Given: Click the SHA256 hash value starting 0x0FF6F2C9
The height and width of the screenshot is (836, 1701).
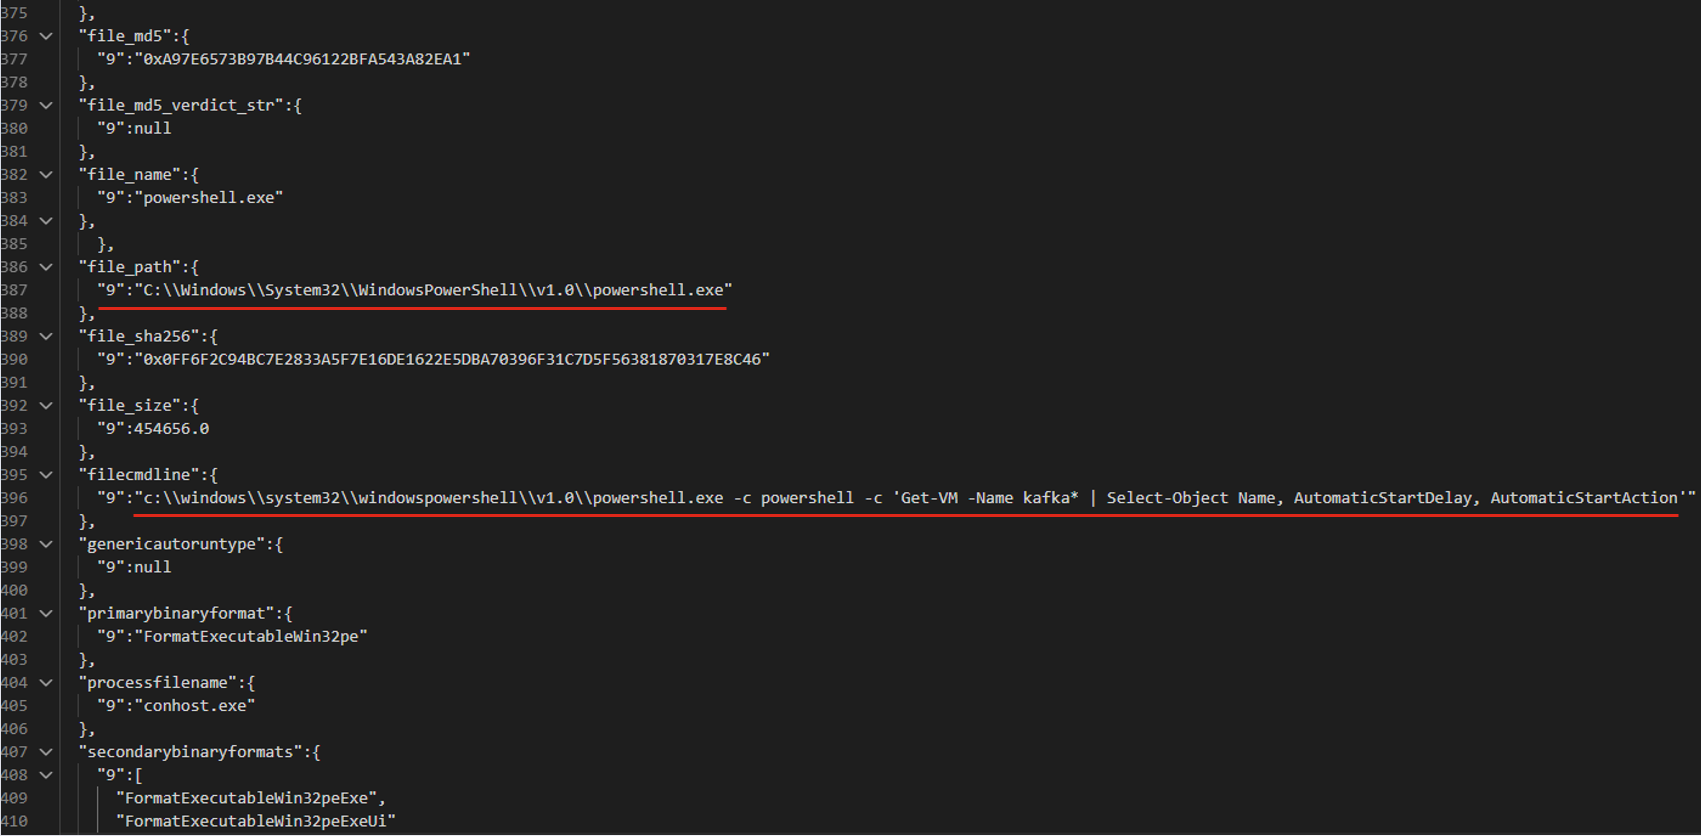Looking at the screenshot, I should [452, 359].
